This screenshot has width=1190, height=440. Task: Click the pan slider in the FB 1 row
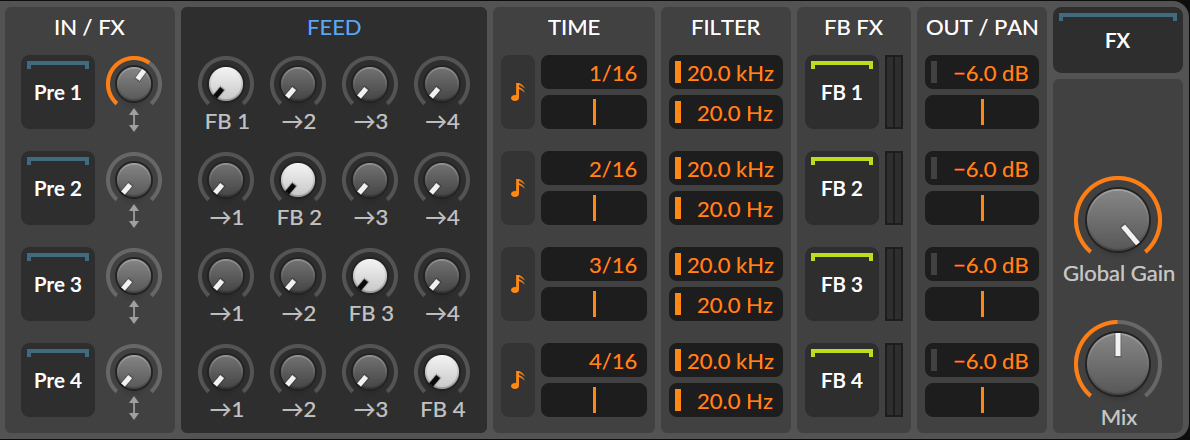point(982,112)
